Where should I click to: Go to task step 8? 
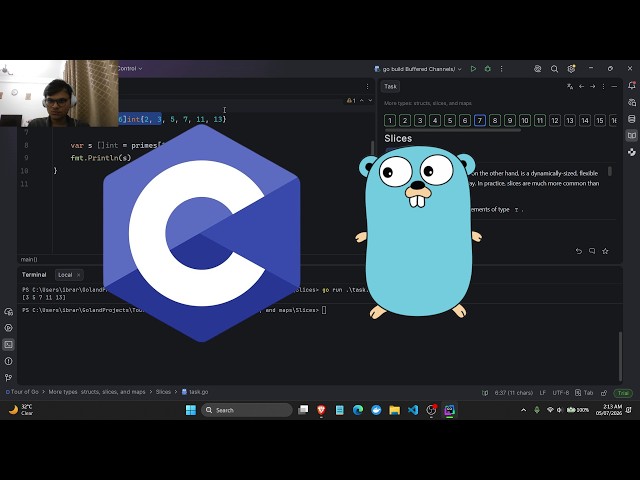(x=495, y=120)
